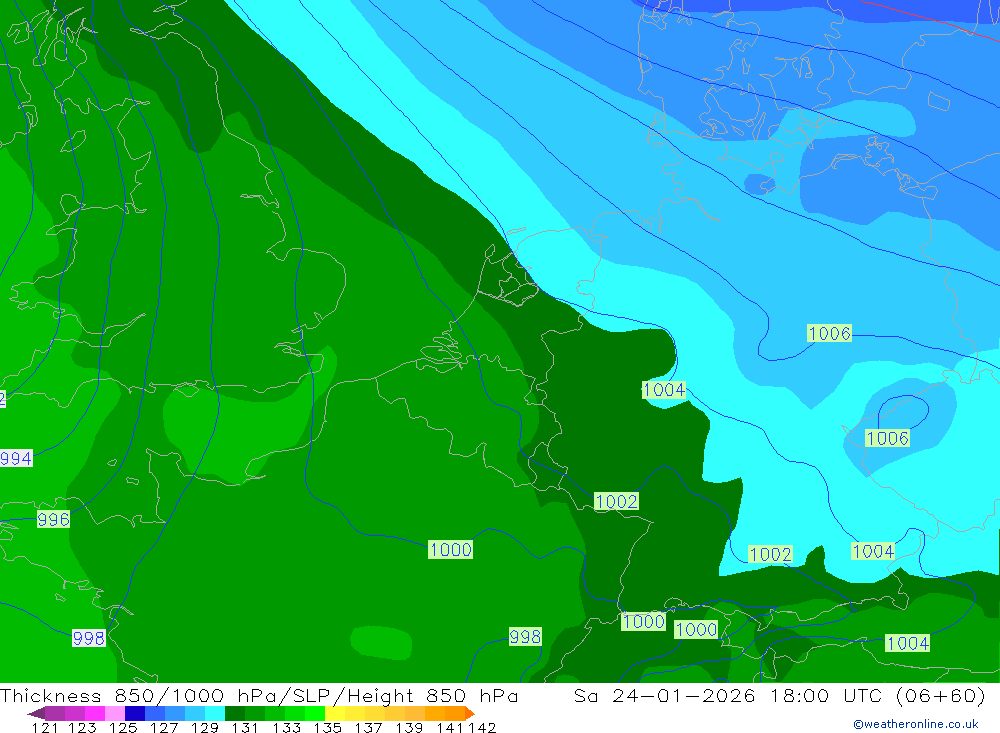The image size is (1000, 733).
Task: Pick the dark navy blue legend swatch
Action: [x=135, y=713]
